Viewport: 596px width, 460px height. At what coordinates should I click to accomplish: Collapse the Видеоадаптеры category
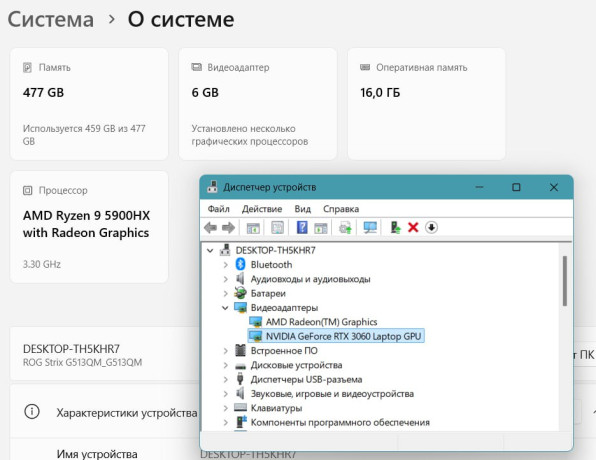pyautogui.click(x=225, y=308)
